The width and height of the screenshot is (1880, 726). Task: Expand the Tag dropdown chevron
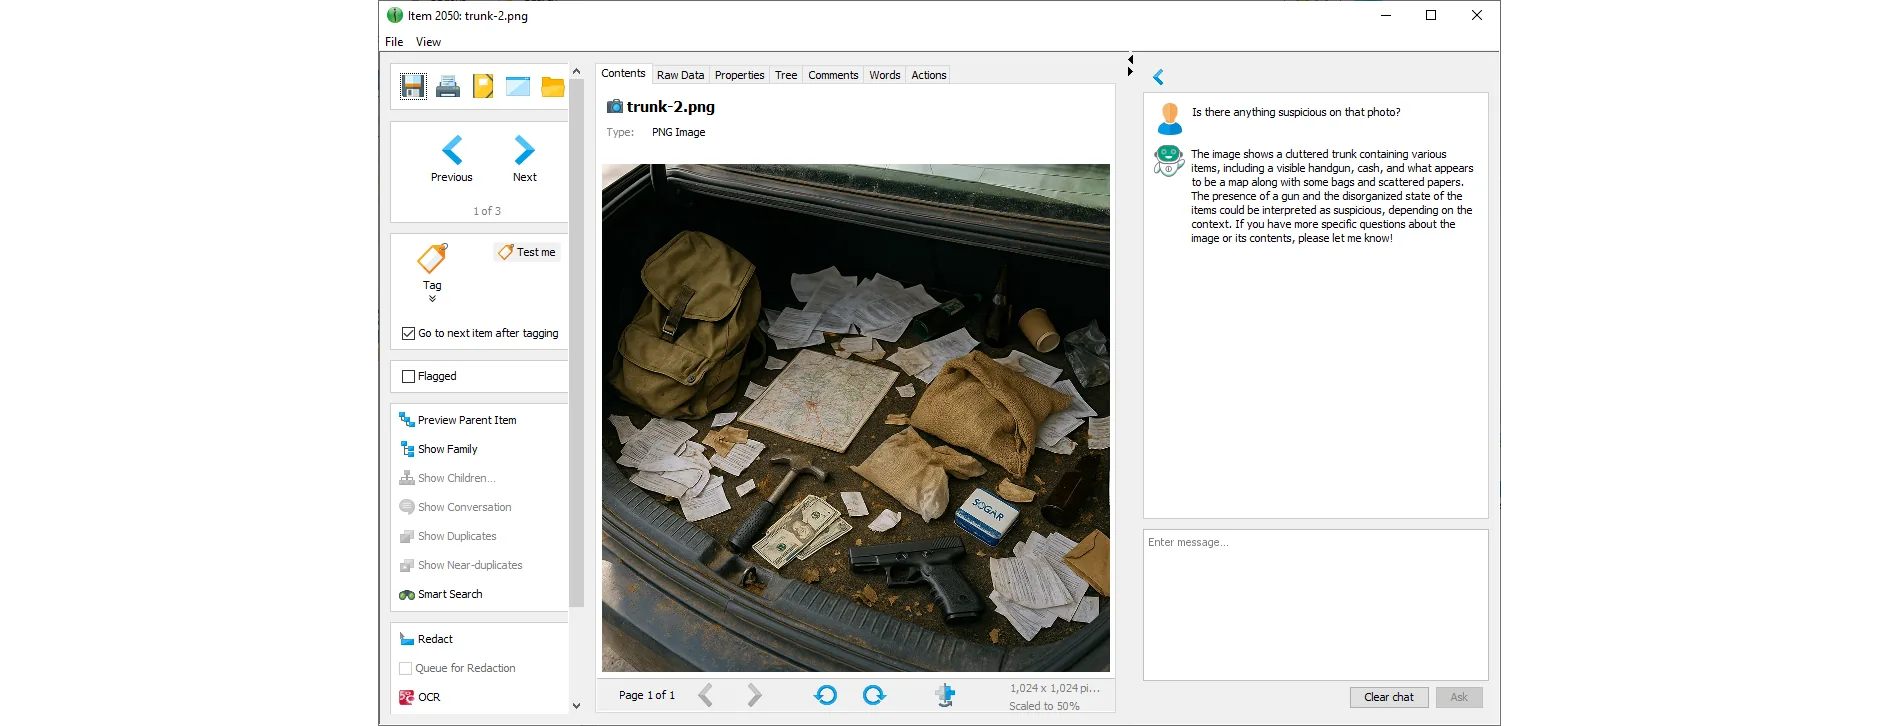pyautogui.click(x=432, y=299)
